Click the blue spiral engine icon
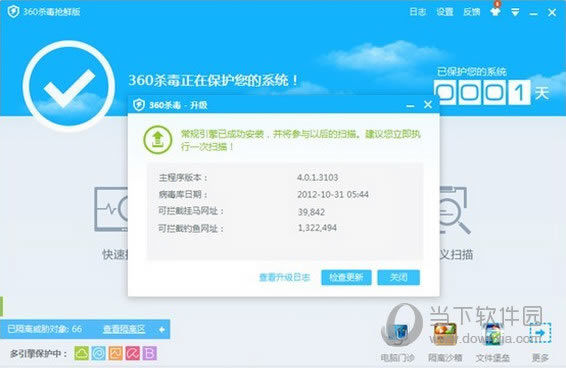Screen dimensions: 566x368 99,353
